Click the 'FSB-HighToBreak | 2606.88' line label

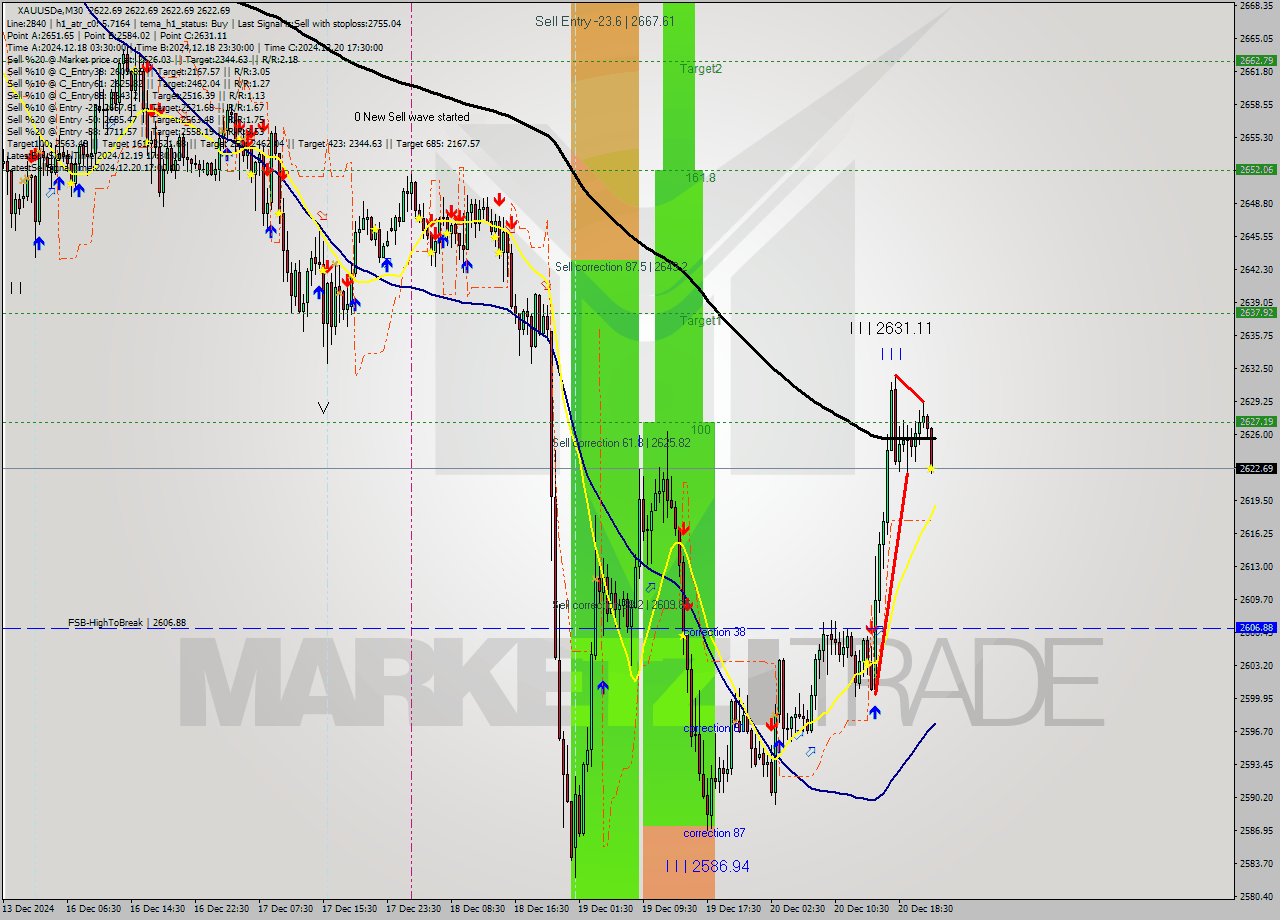pos(127,623)
